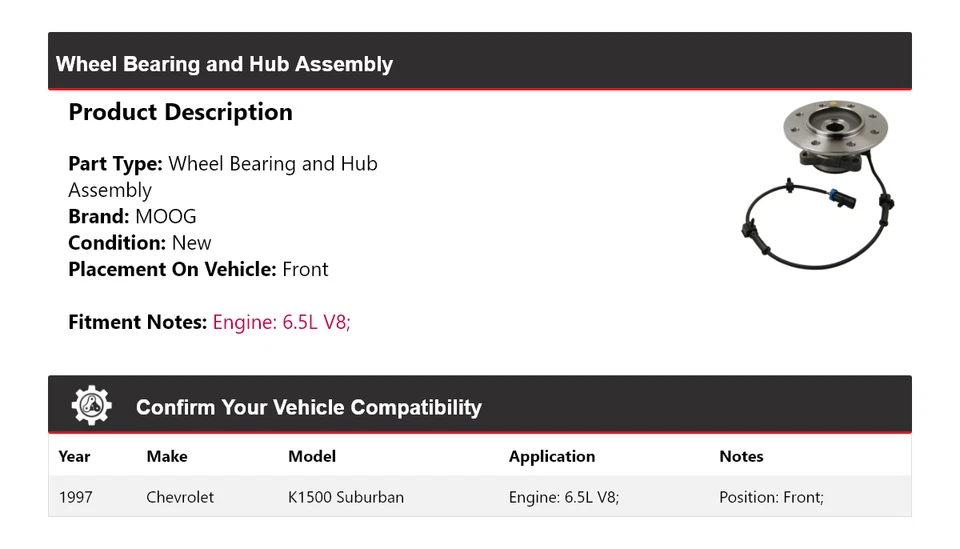Click the Confirm Your Vehicle Compatibility title

pos(308,408)
